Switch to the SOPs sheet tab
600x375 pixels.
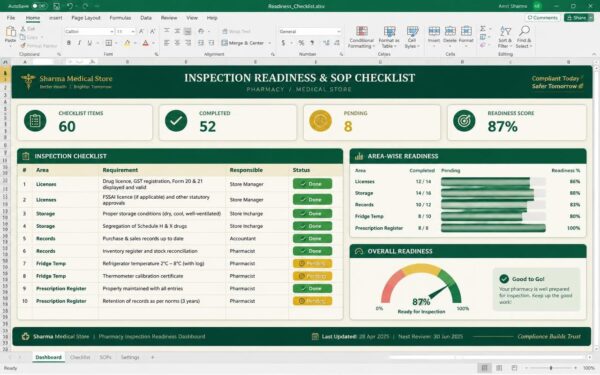pos(105,357)
